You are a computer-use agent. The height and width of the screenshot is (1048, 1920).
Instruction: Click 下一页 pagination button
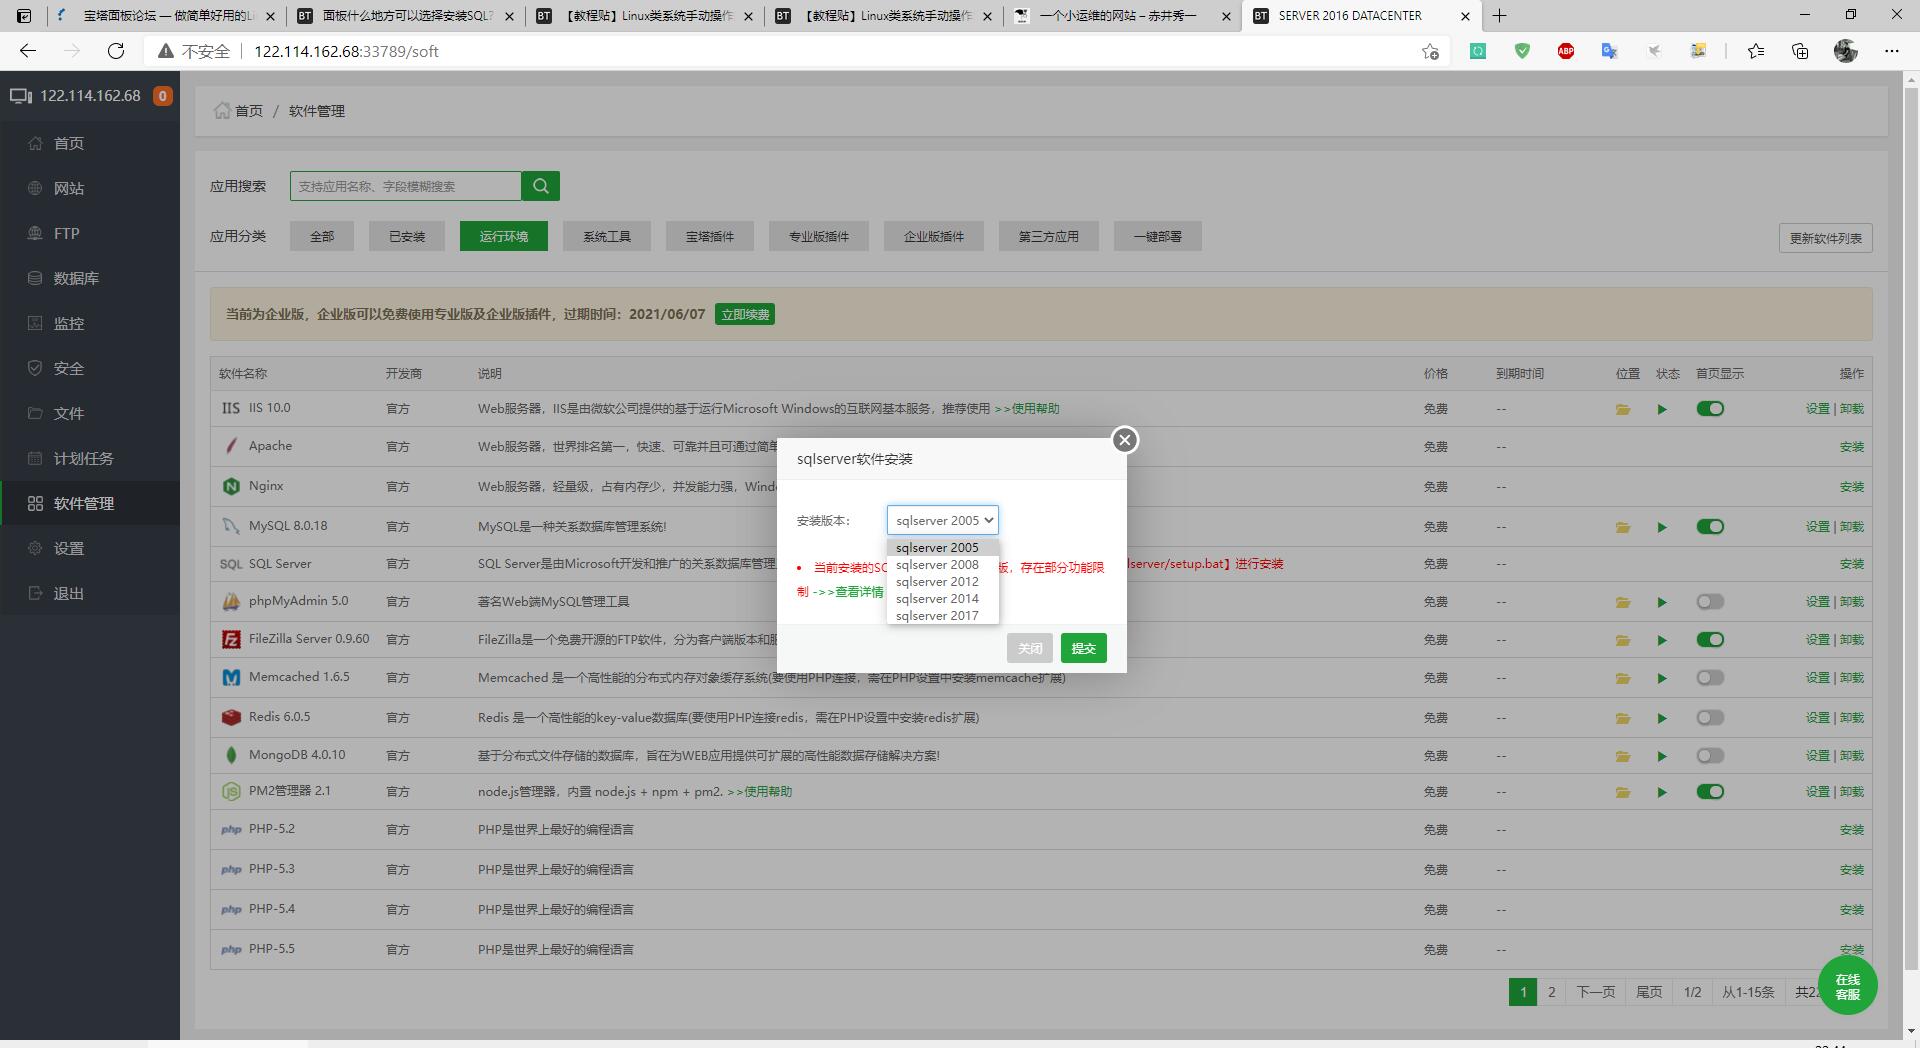1596,992
